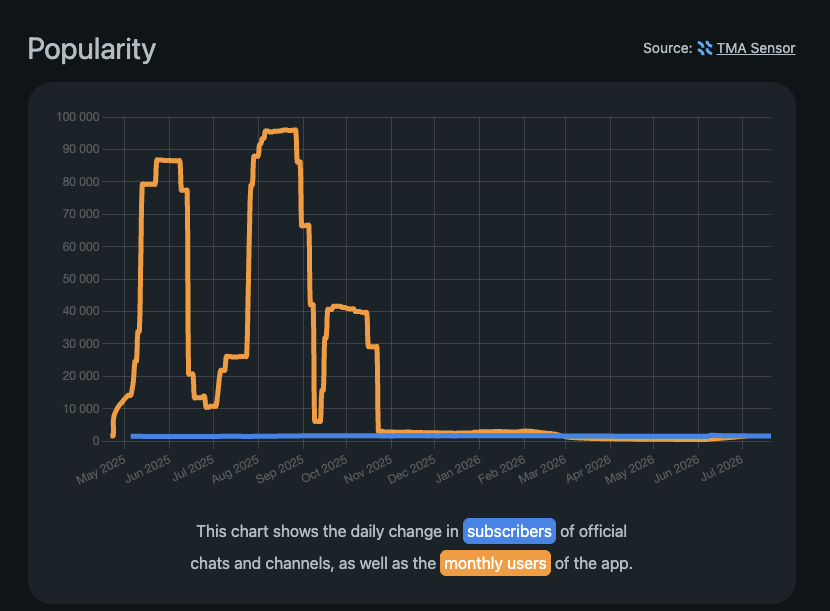Click the TMA Sensor logo icon

[x=705, y=48]
